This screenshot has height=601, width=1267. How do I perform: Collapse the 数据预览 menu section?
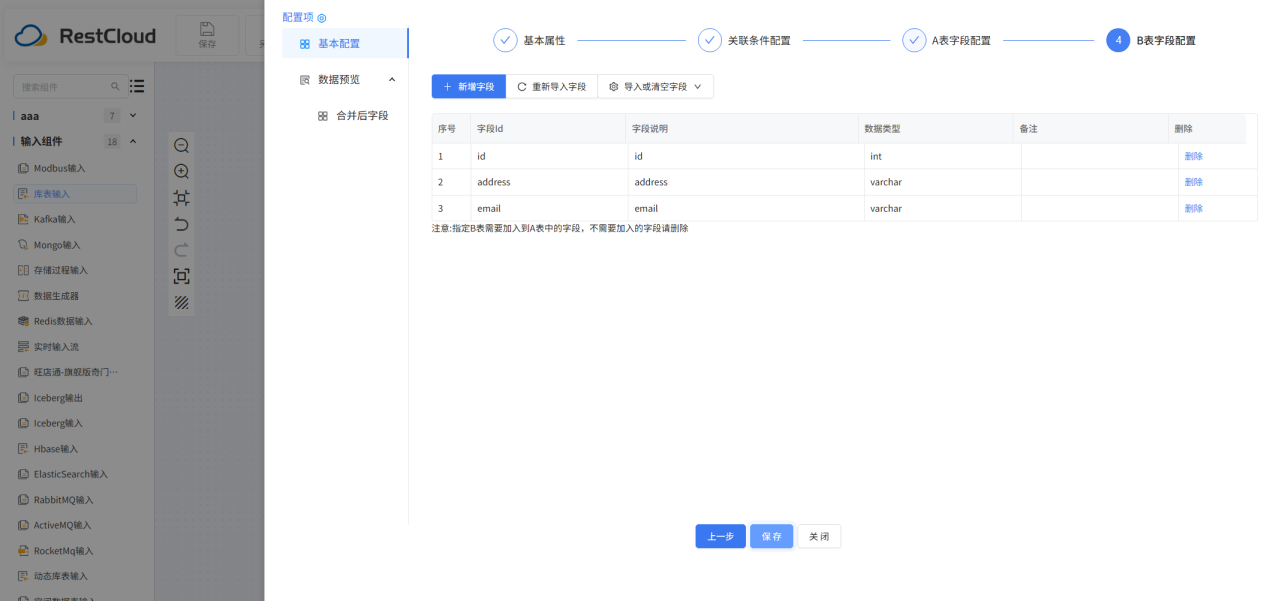[391, 79]
